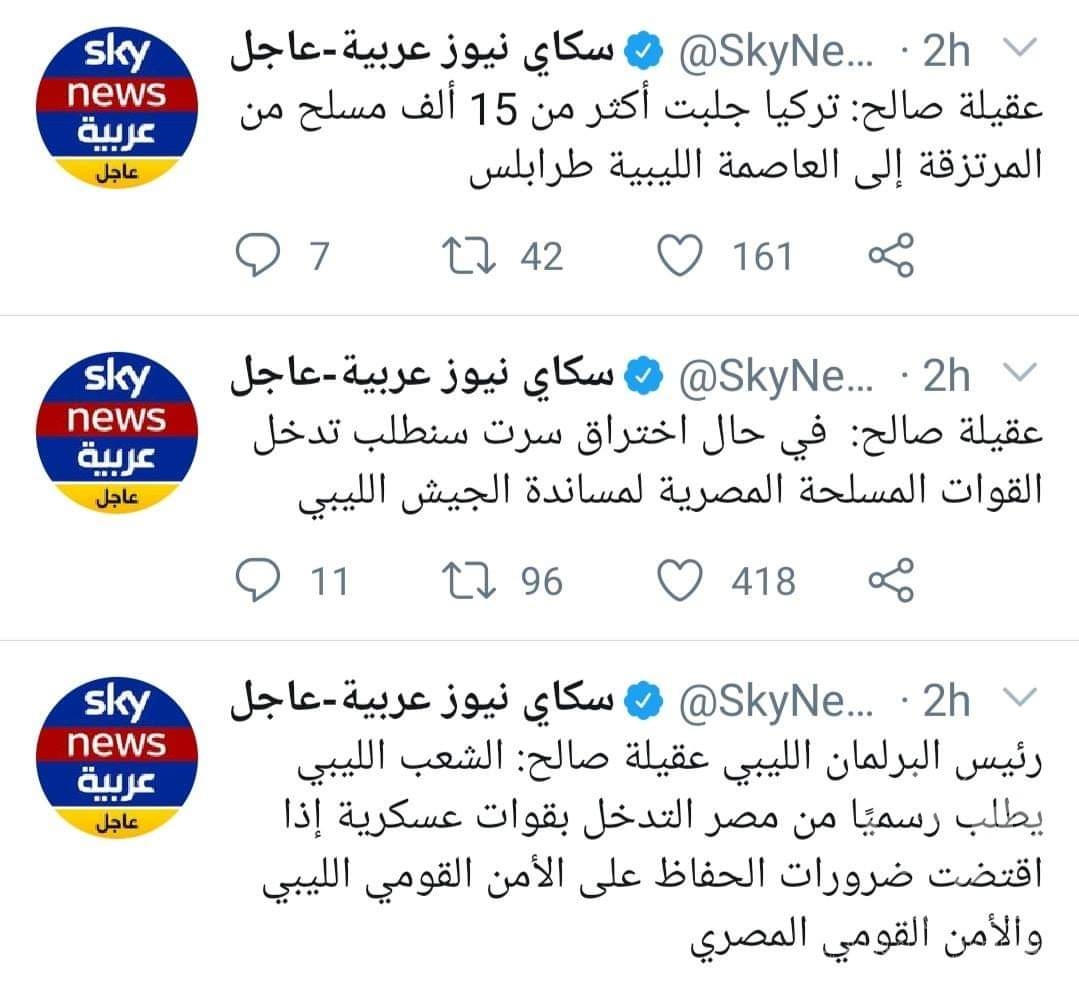This screenshot has height=993, width=1079.
Task: Open the first tweet's chevron options menu
Action: (x=1020, y=47)
